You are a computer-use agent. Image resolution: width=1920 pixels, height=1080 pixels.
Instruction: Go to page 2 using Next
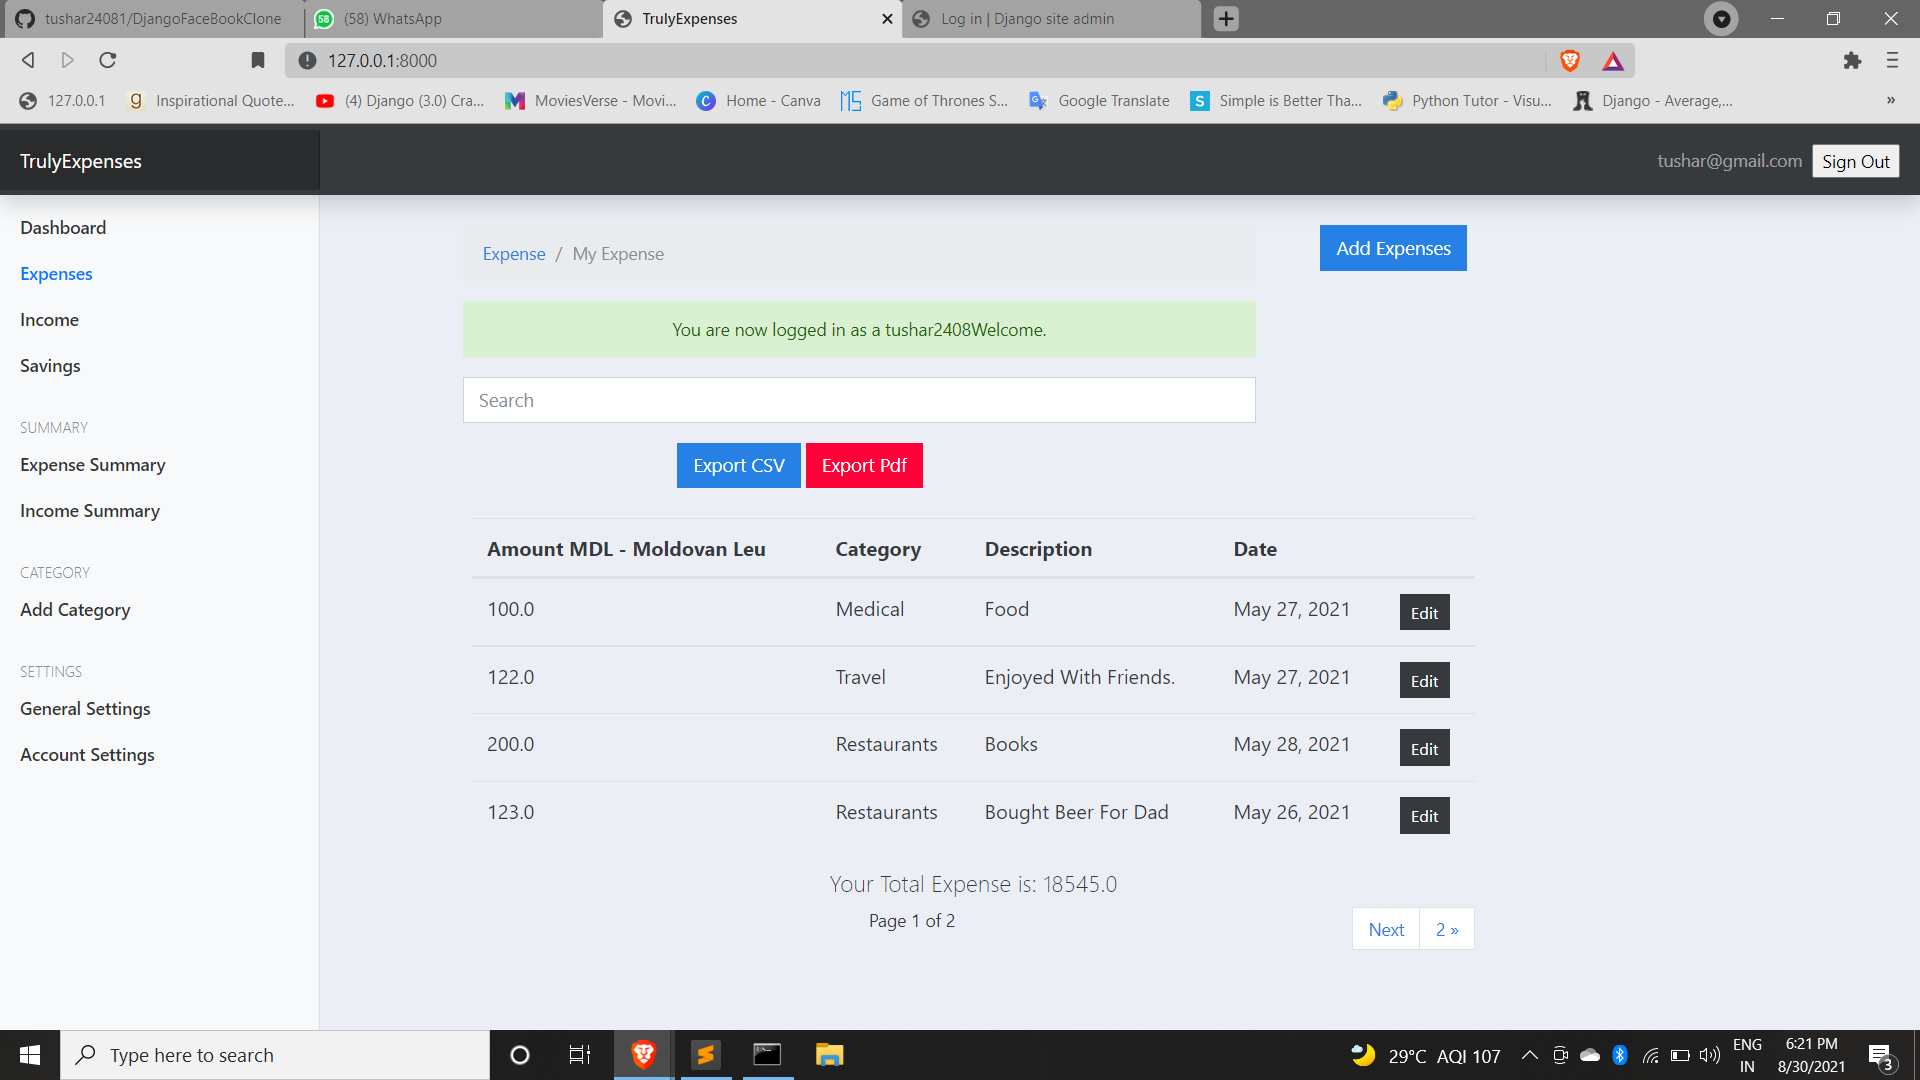(1385, 929)
